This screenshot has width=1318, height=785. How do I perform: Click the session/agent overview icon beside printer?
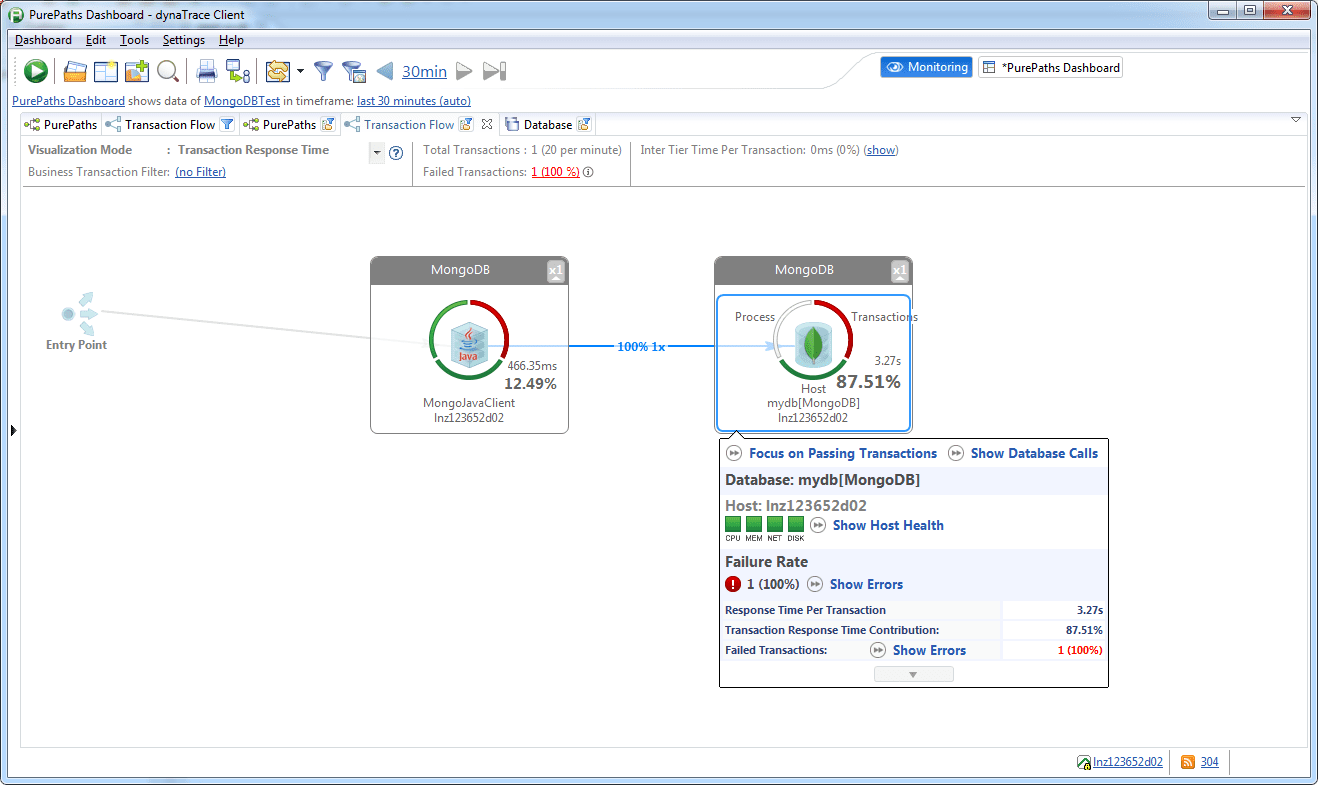pyautogui.click(x=237, y=71)
